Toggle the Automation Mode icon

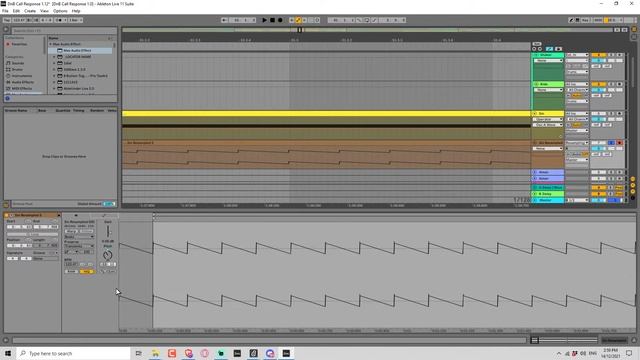549,49
